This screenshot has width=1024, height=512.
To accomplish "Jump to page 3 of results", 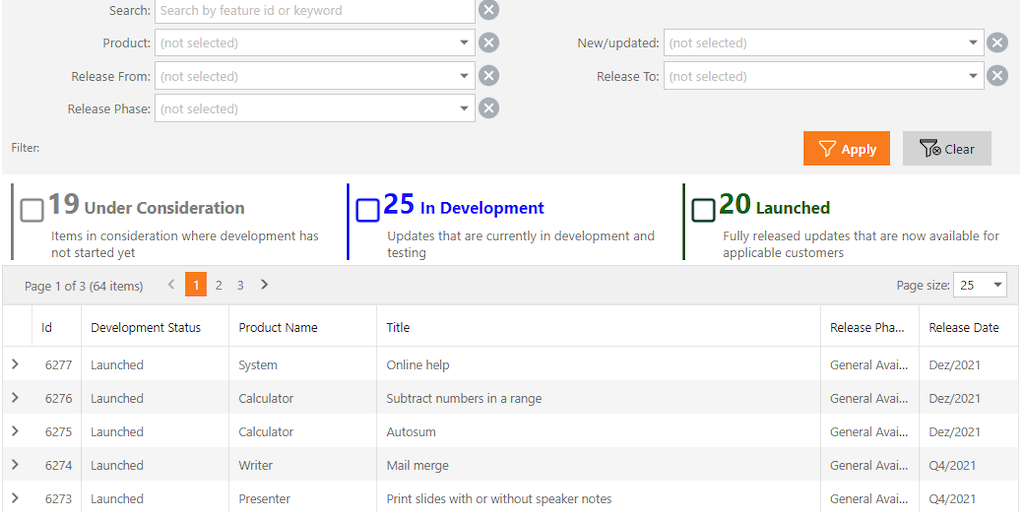I will pyautogui.click(x=240, y=285).
